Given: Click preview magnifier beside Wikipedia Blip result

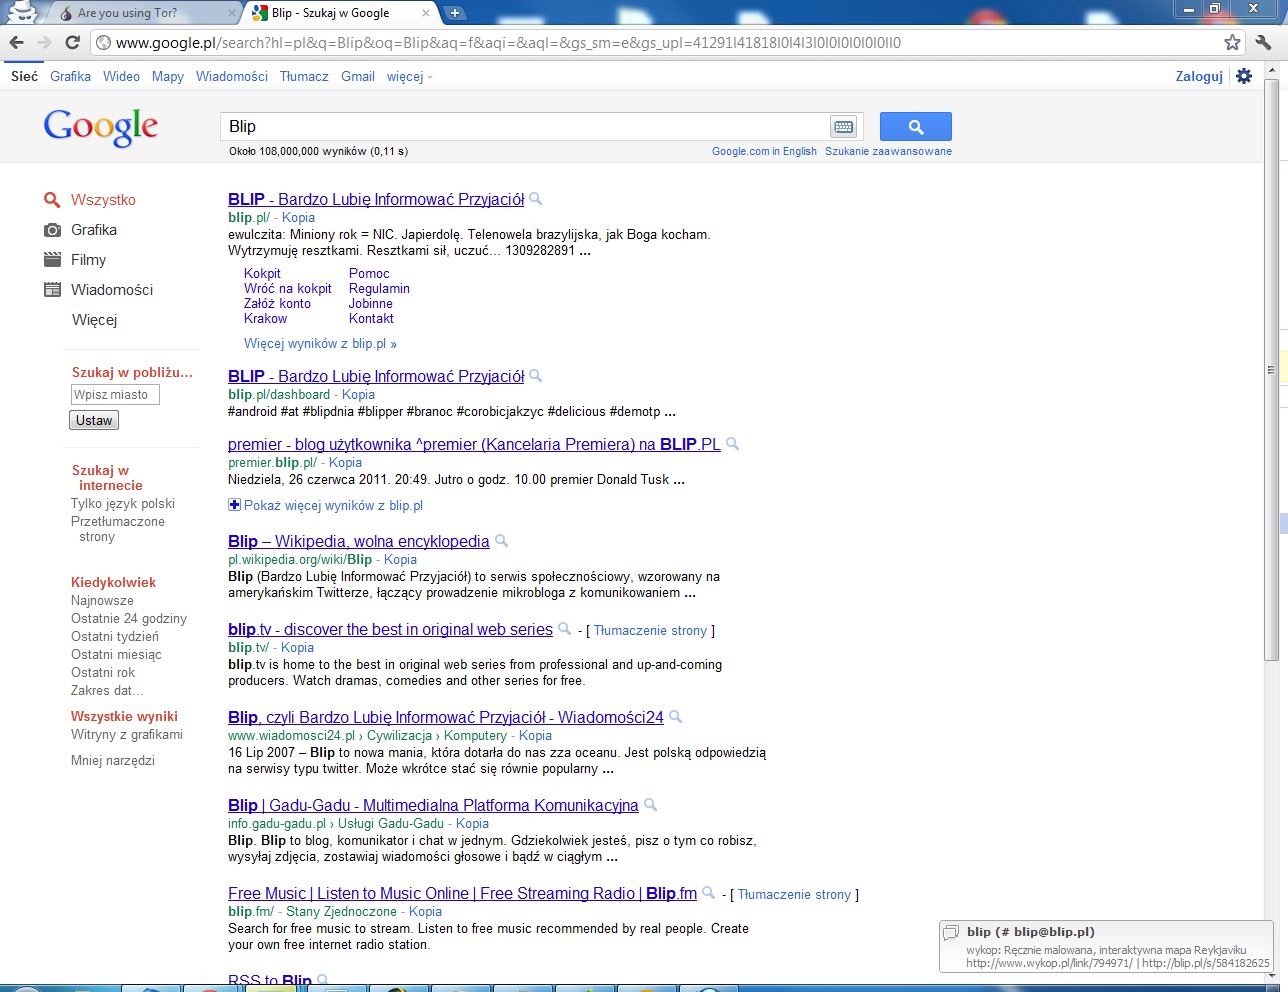Looking at the screenshot, I should [501, 541].
